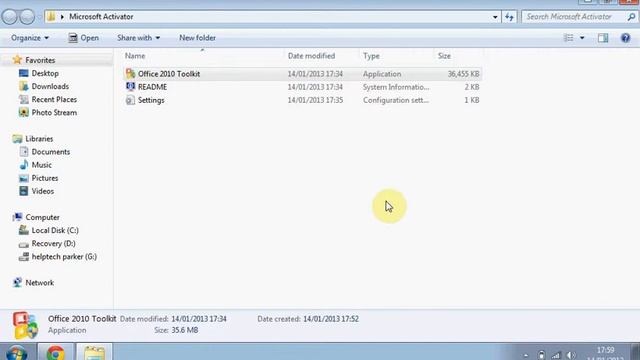
Task: Click the Configuration sett... type cell
Action: (x=396, y=100)
